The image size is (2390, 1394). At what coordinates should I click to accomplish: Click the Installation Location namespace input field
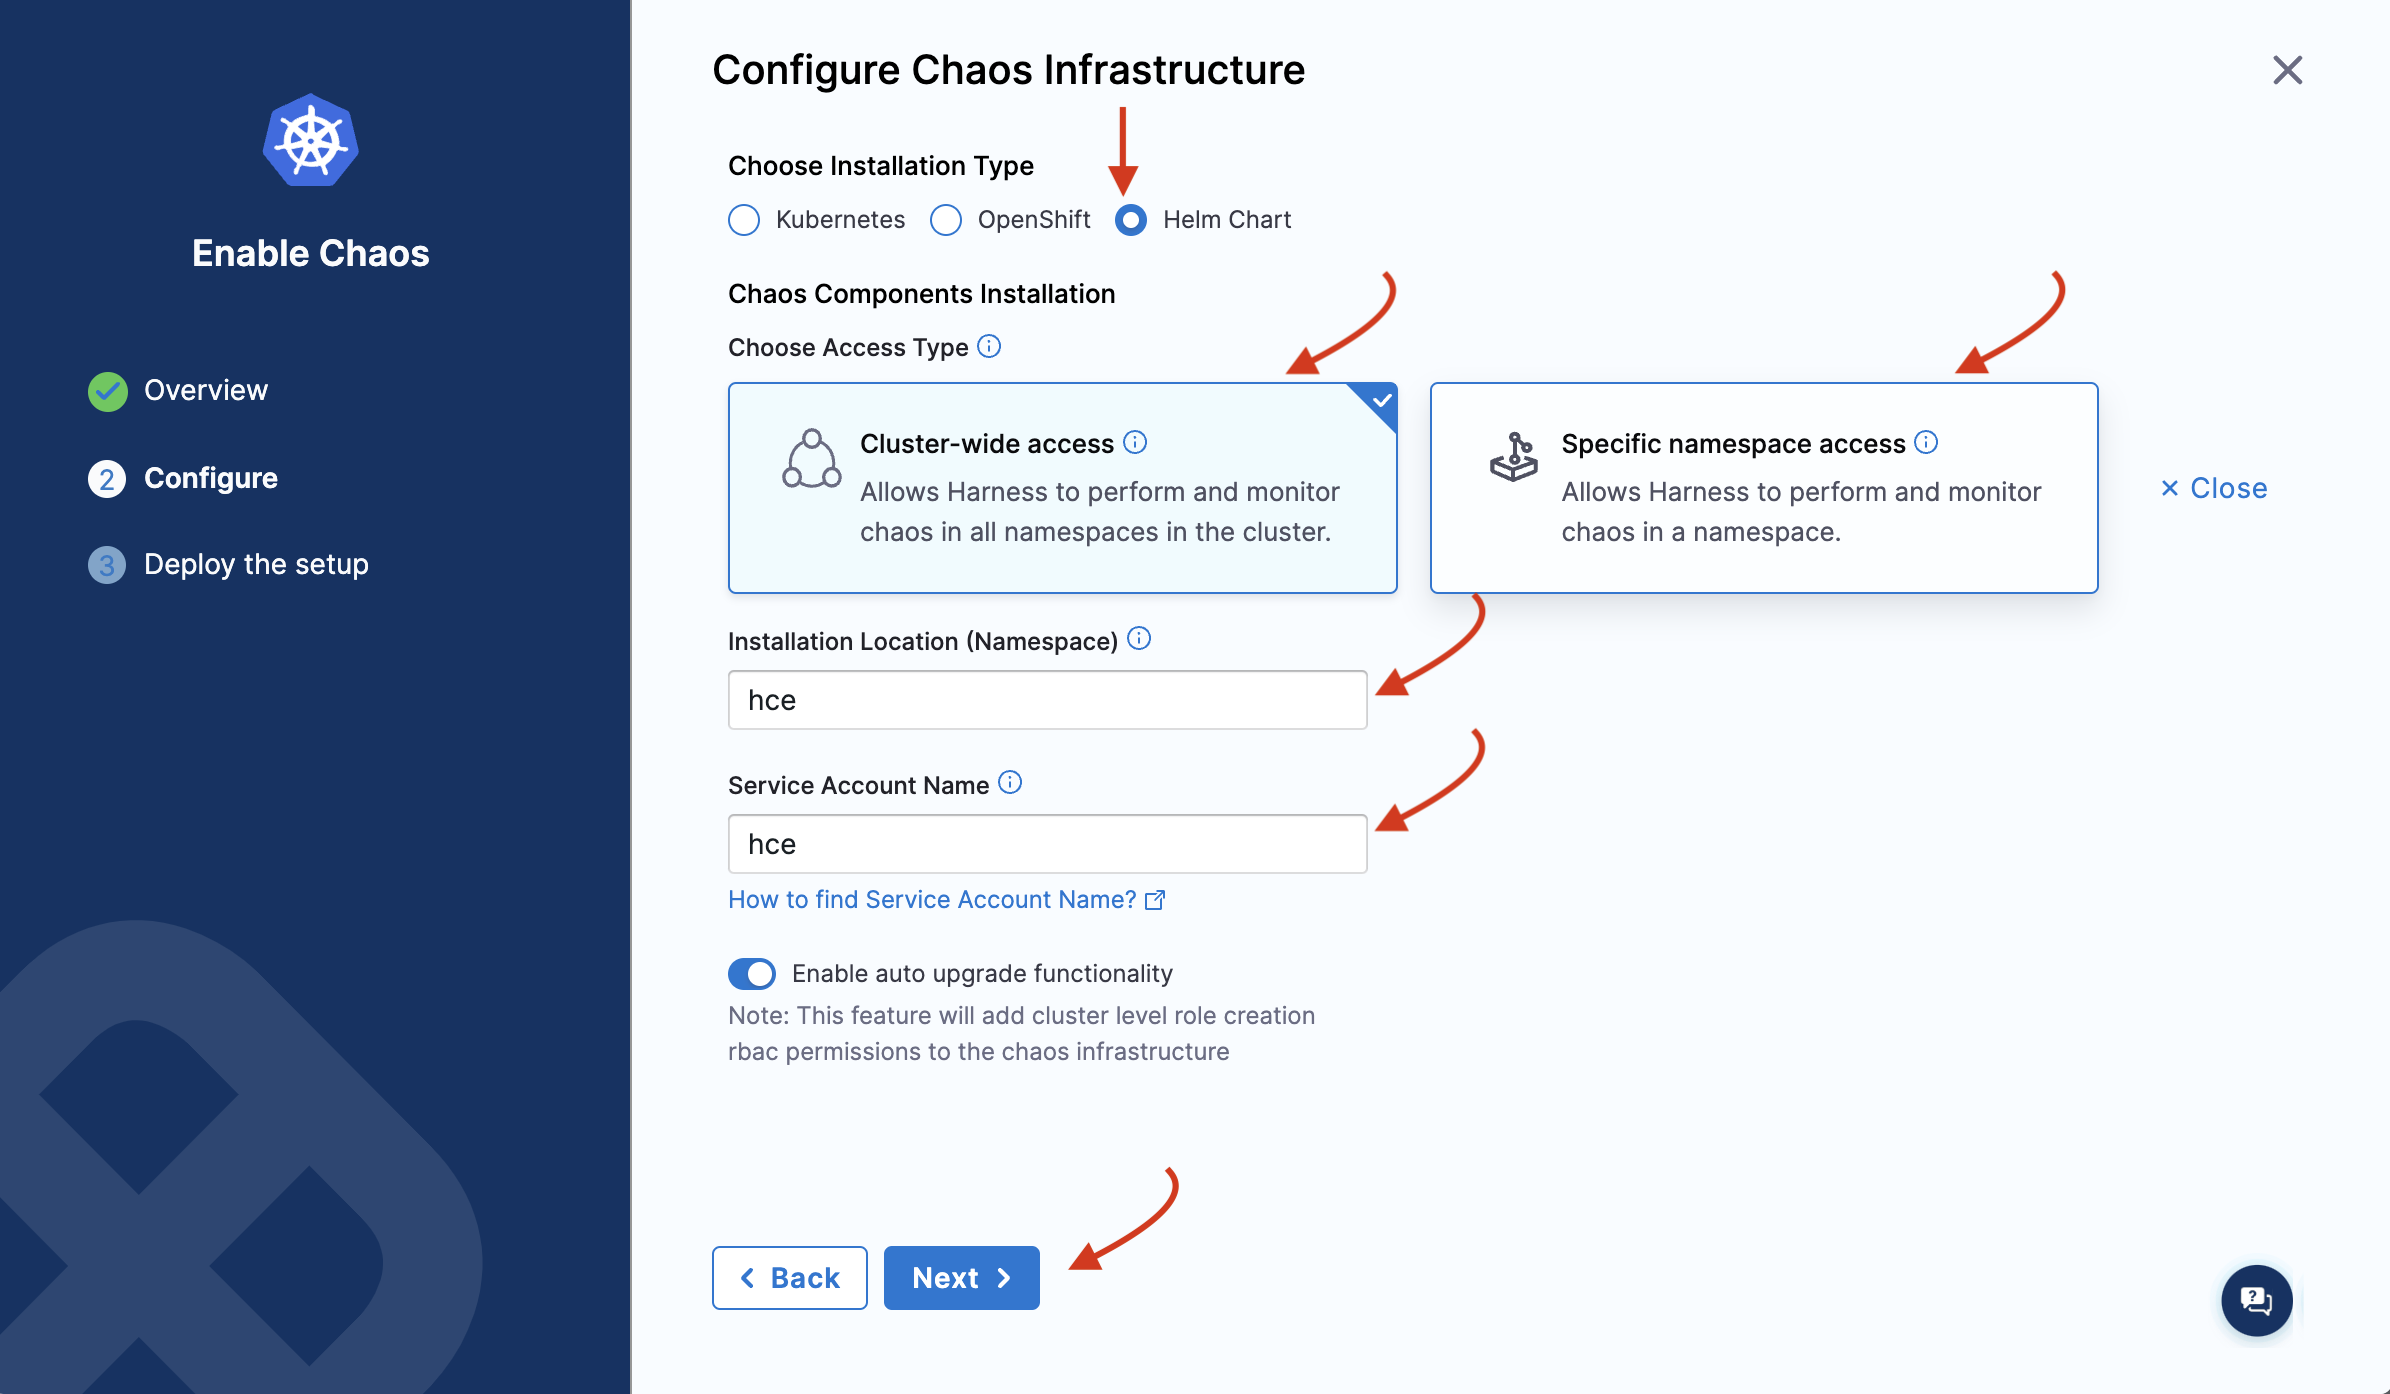coord(1047,700)
